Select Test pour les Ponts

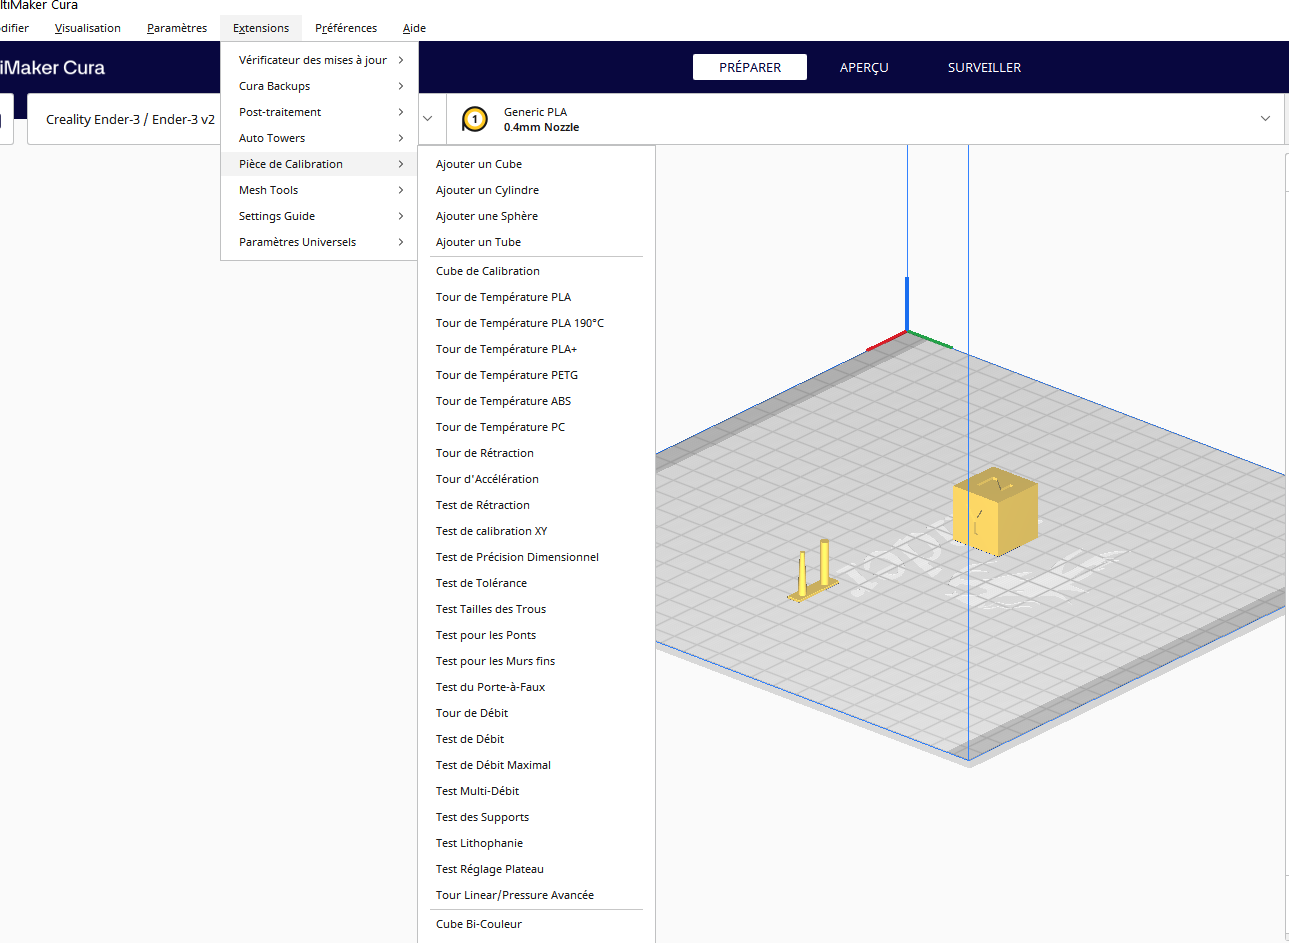pyautogui.click(x=536, y=635)
